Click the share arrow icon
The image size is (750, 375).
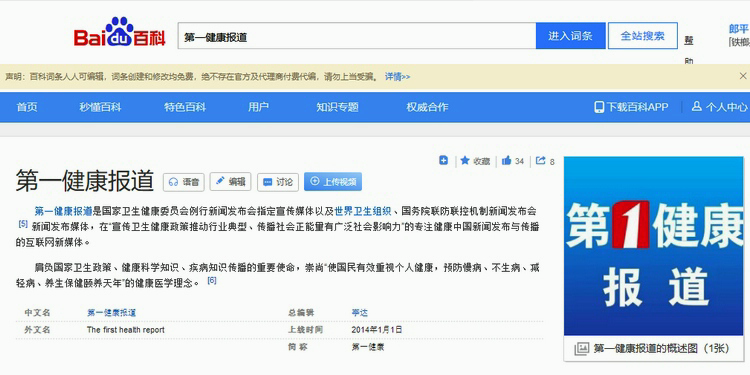pos(540,161)
